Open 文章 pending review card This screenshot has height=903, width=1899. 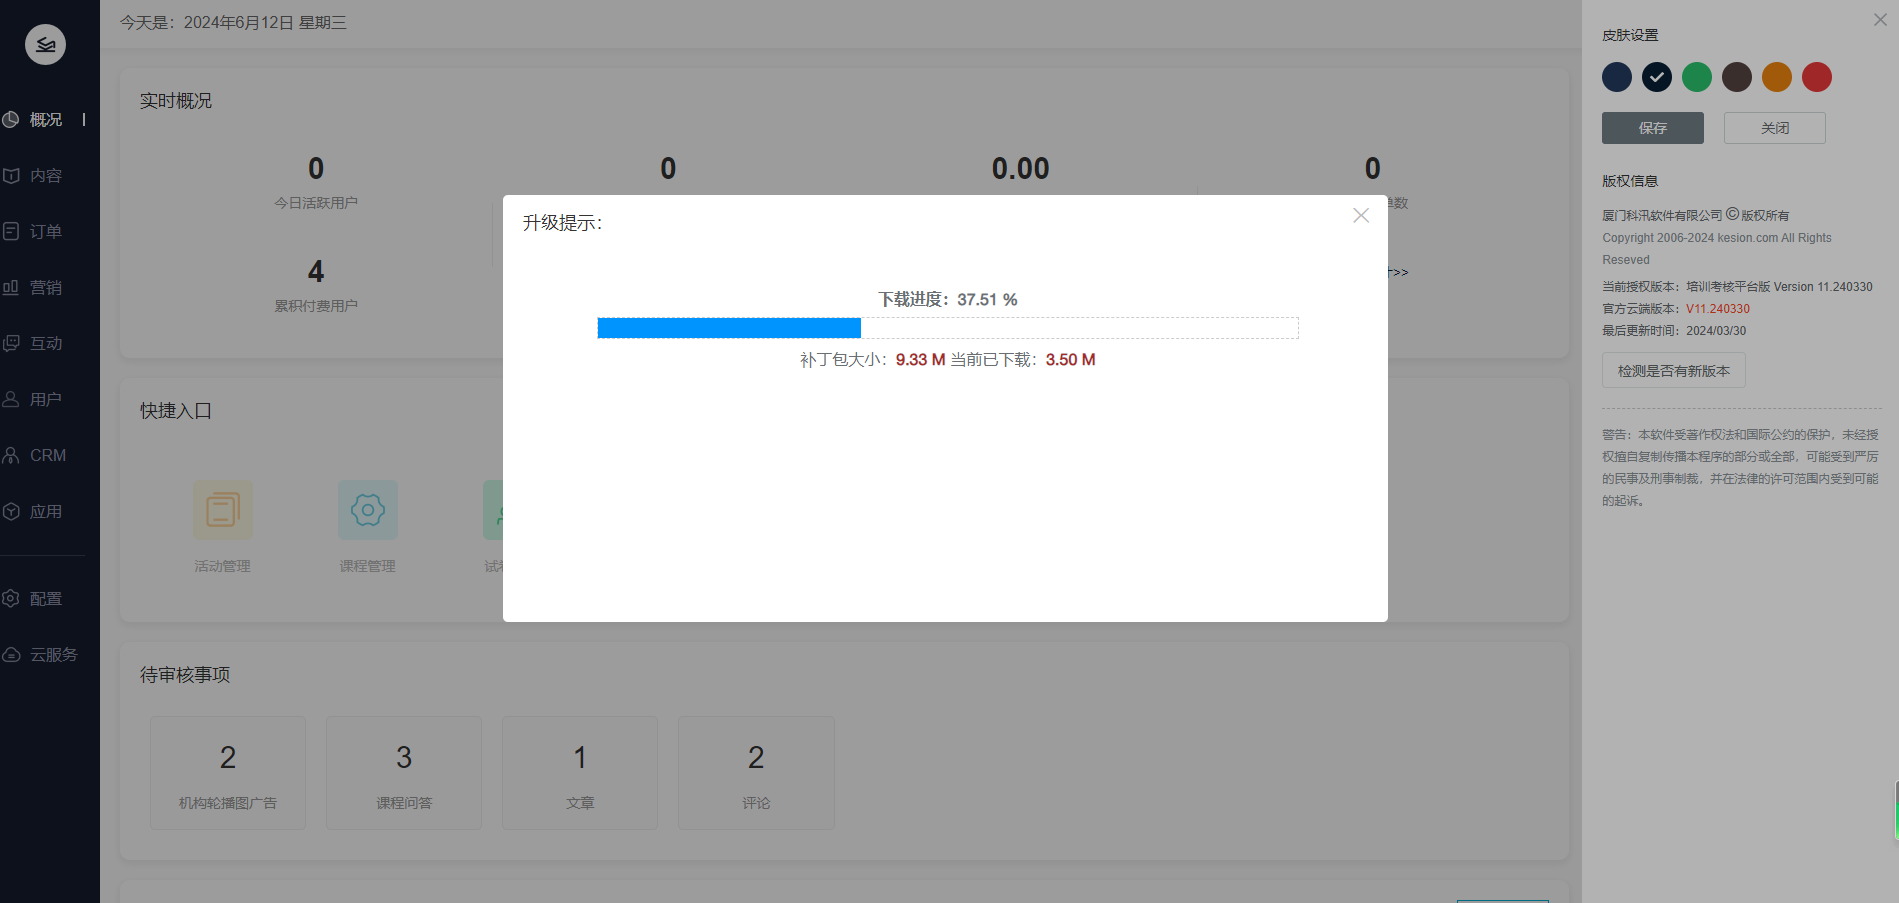pyautogui.click(x=580, y=773)
